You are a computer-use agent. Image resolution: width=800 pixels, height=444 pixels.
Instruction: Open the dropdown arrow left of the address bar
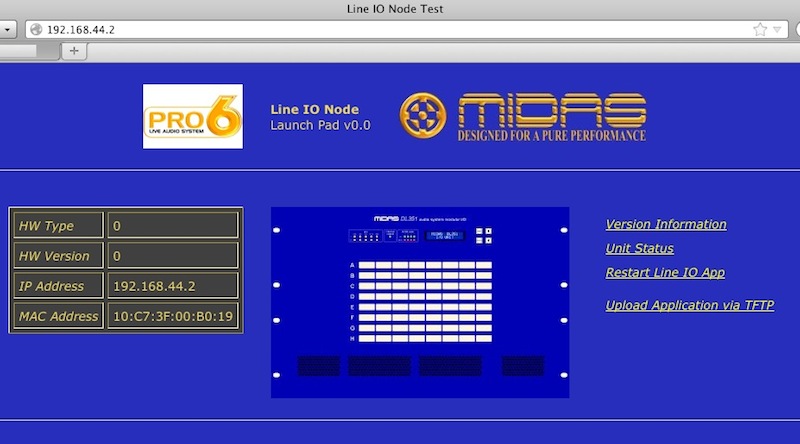(x=7, y=30)
